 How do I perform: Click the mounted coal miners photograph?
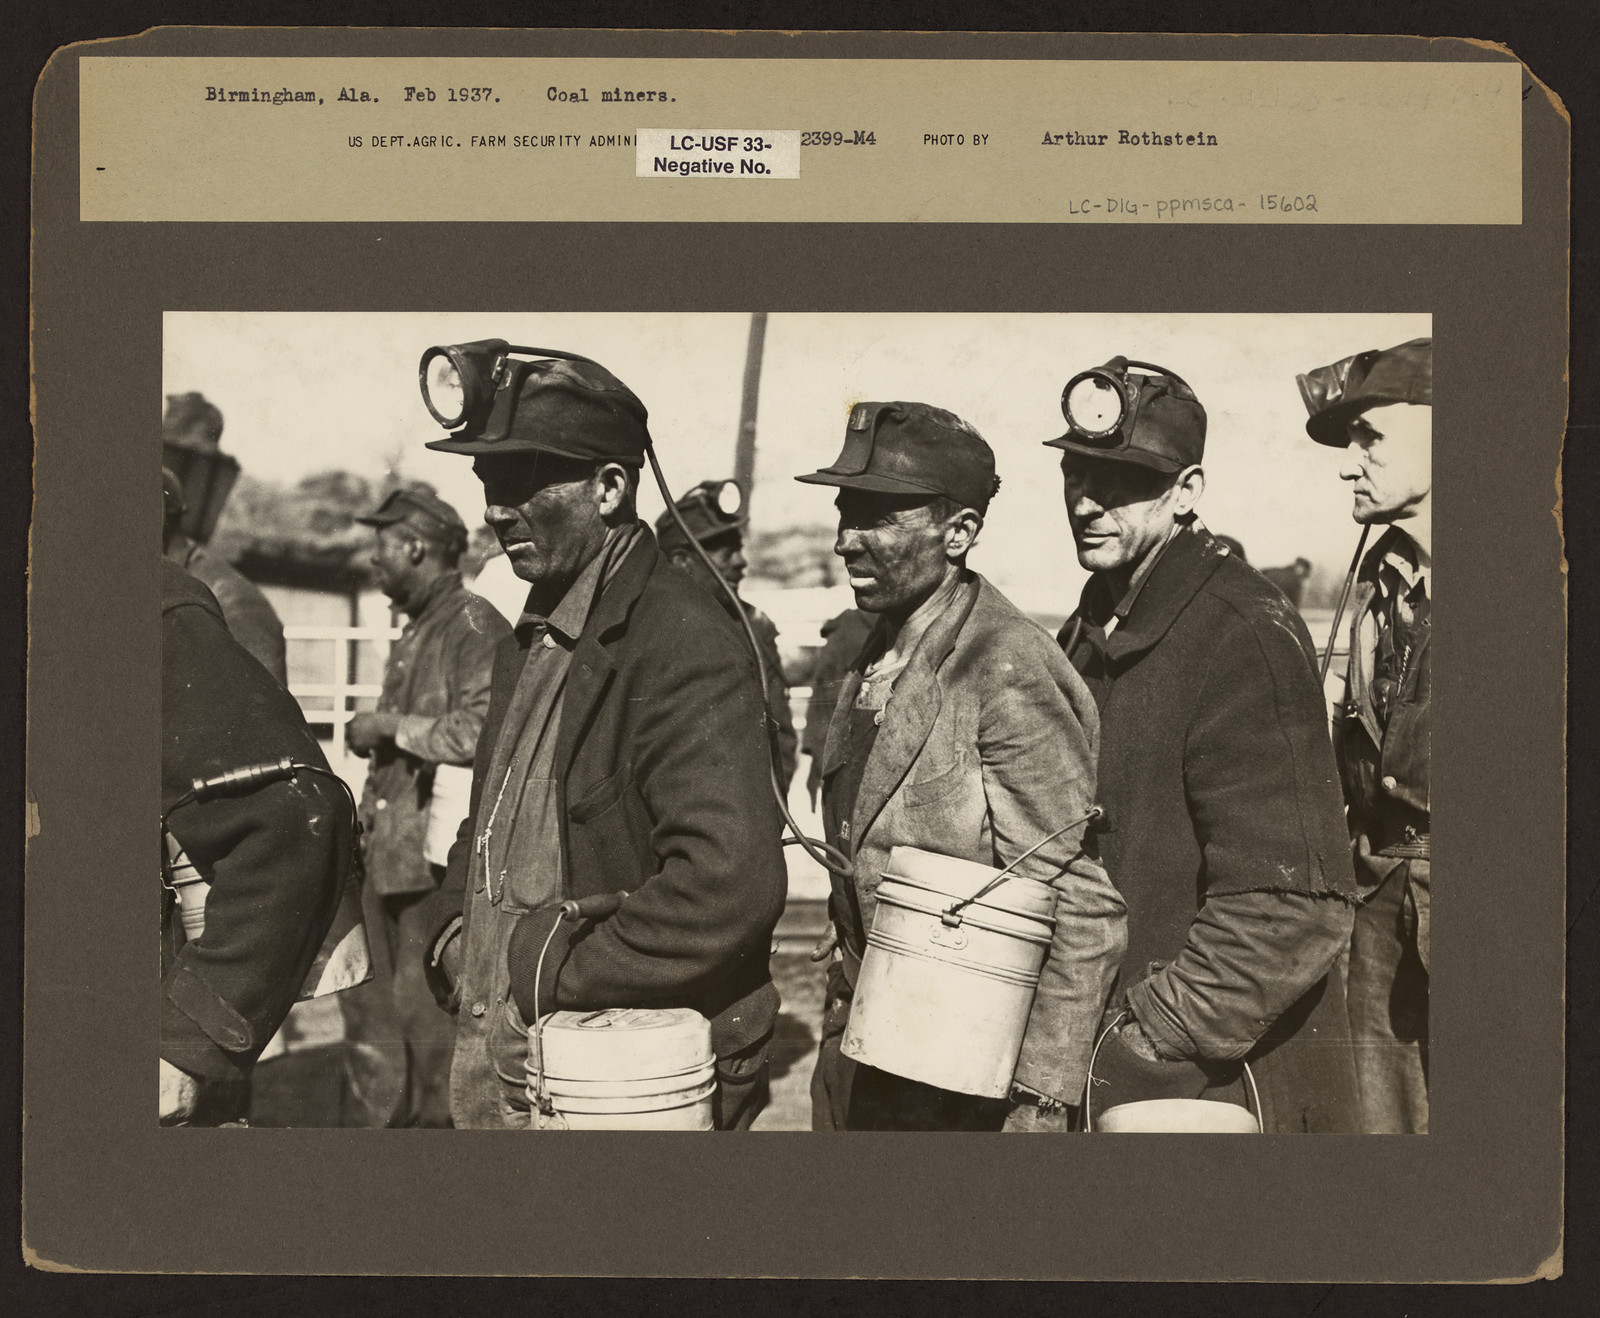(796, 722)
